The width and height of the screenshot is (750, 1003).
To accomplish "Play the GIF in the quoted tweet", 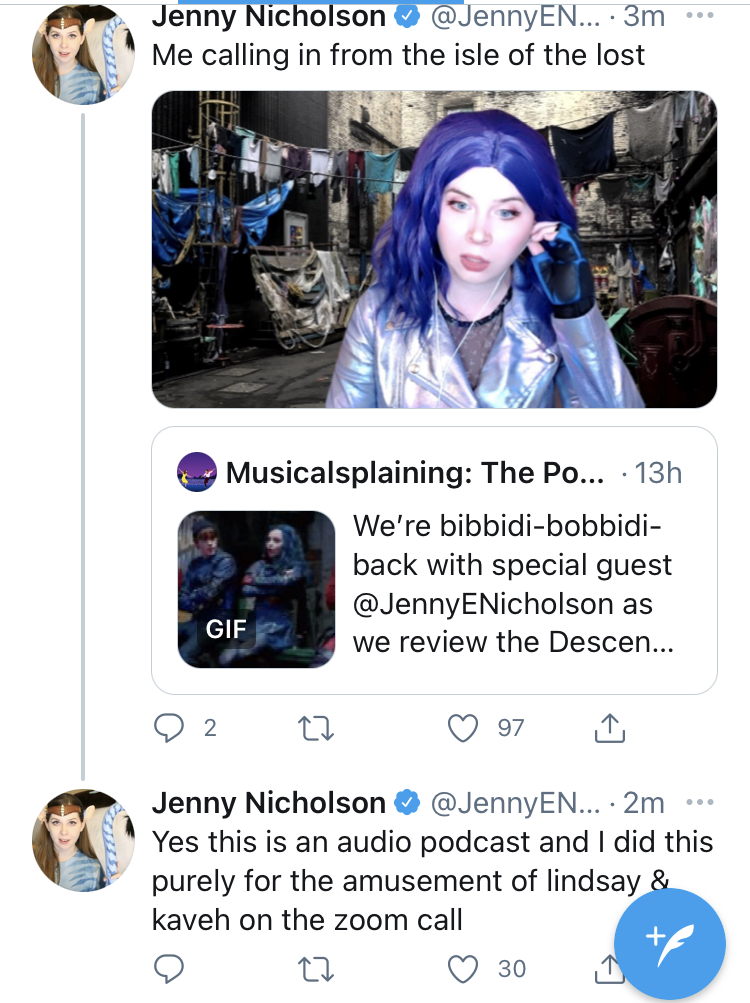I will pos(256,589).
